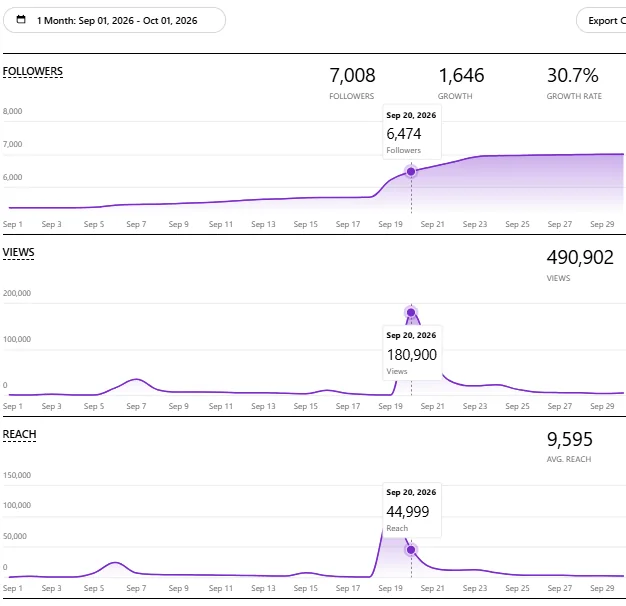Click the 150,000 label on Reach axis
This screenshot has width=626, height=606.
17,475
